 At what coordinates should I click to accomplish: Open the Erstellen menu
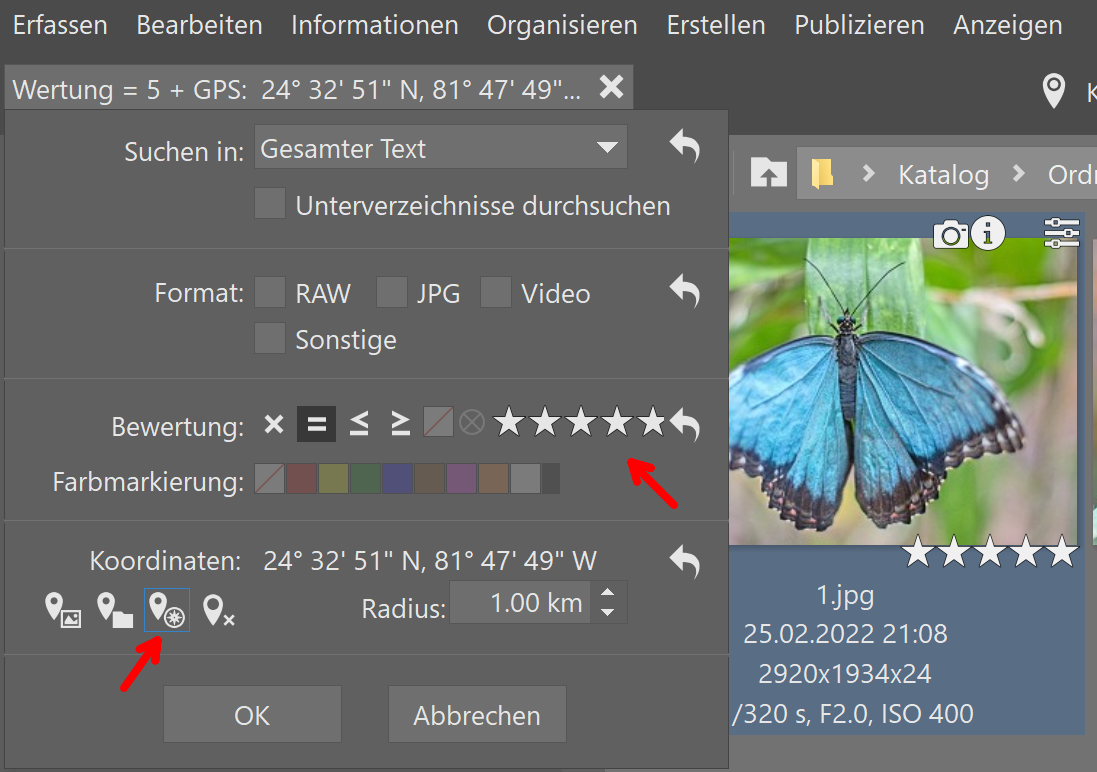coord(715,25)
